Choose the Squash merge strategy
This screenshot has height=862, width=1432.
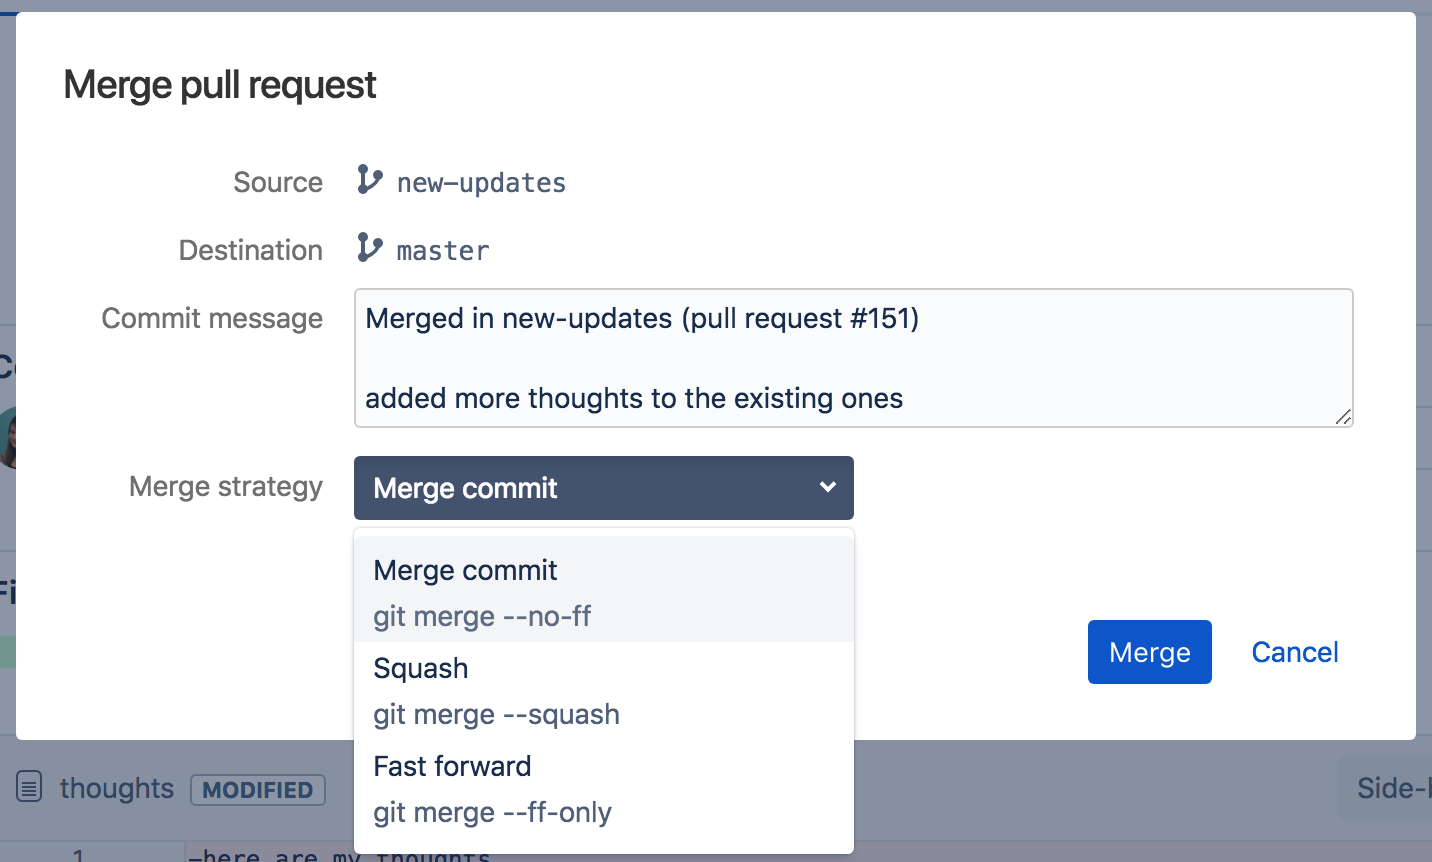(604, 691)
